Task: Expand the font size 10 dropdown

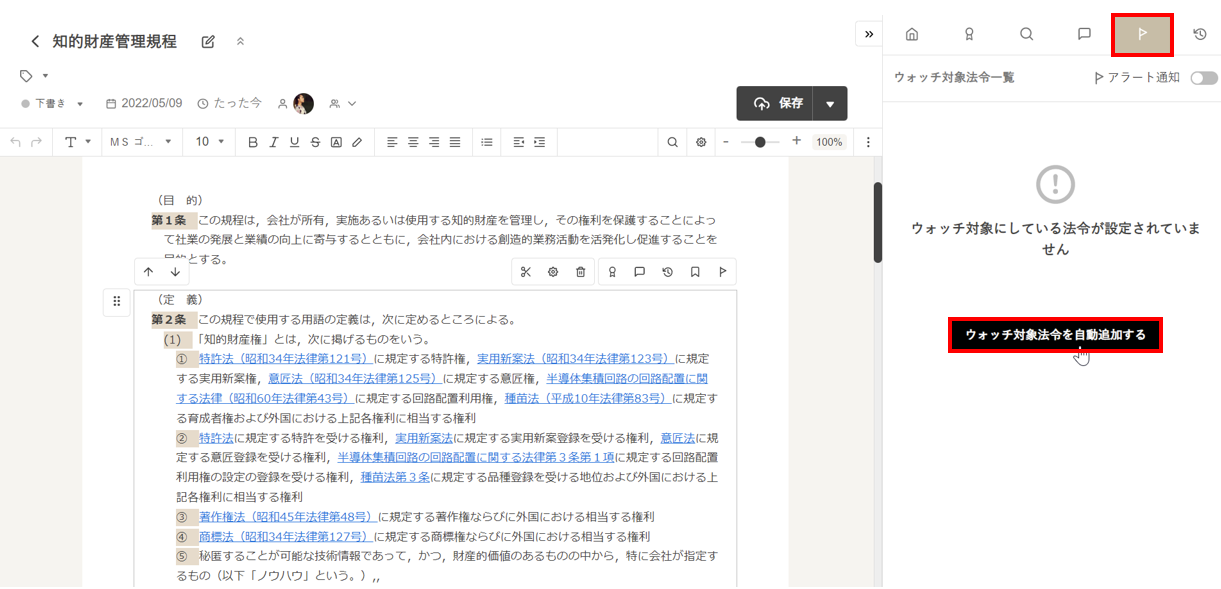Action: pos(210,142)
